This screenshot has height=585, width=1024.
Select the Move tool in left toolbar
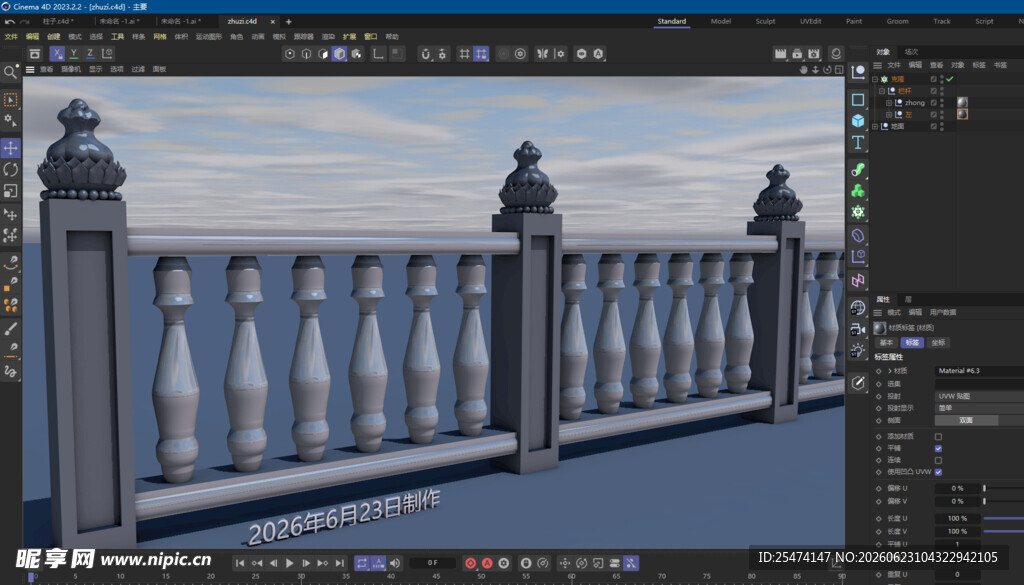click(x=10, y=148)
